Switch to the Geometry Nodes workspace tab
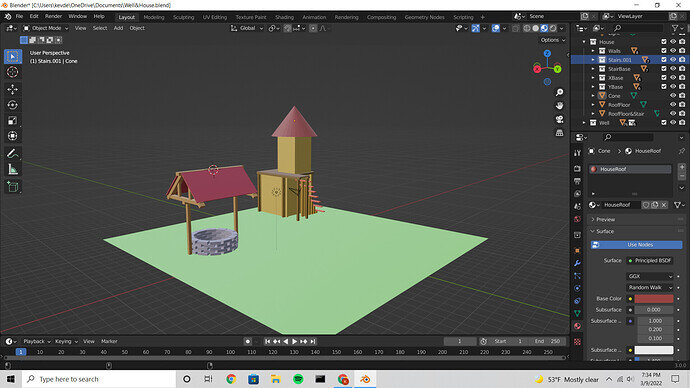The height and width of the screenshot is (388, 690). tap(424, 17)
